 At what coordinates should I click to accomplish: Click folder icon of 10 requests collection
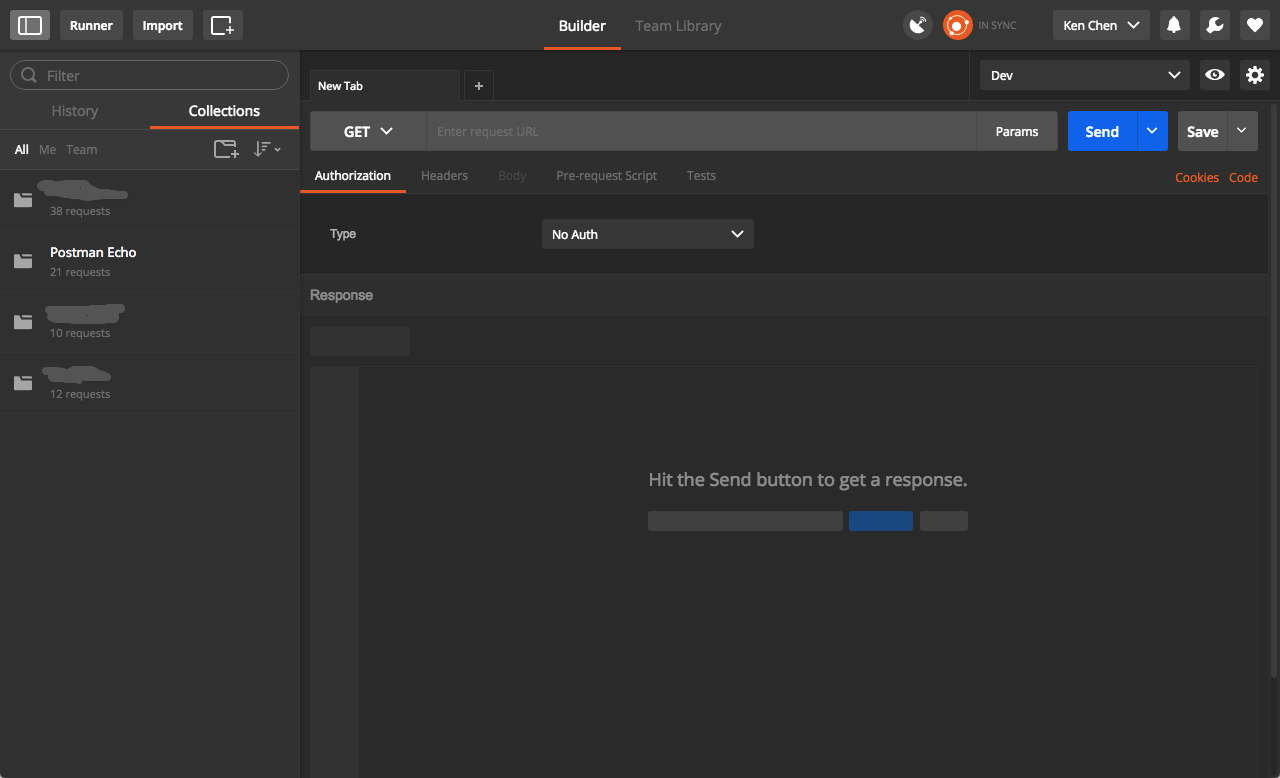[x=23, y=322]
